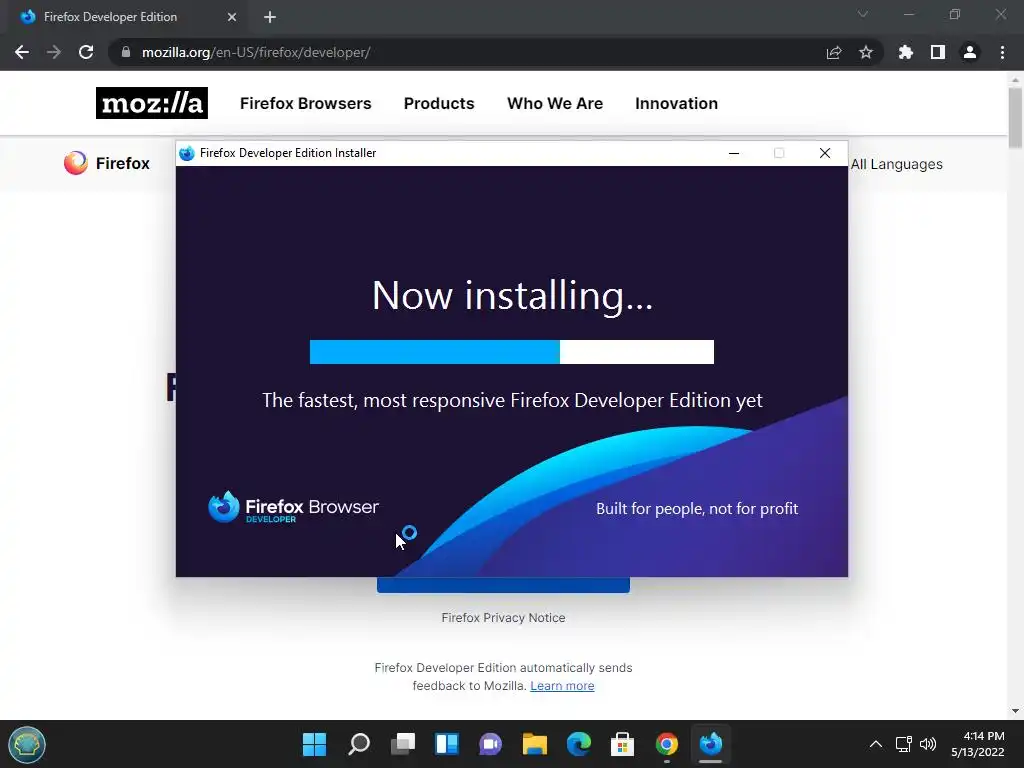Open the Products menu

(x=439, y=103)
